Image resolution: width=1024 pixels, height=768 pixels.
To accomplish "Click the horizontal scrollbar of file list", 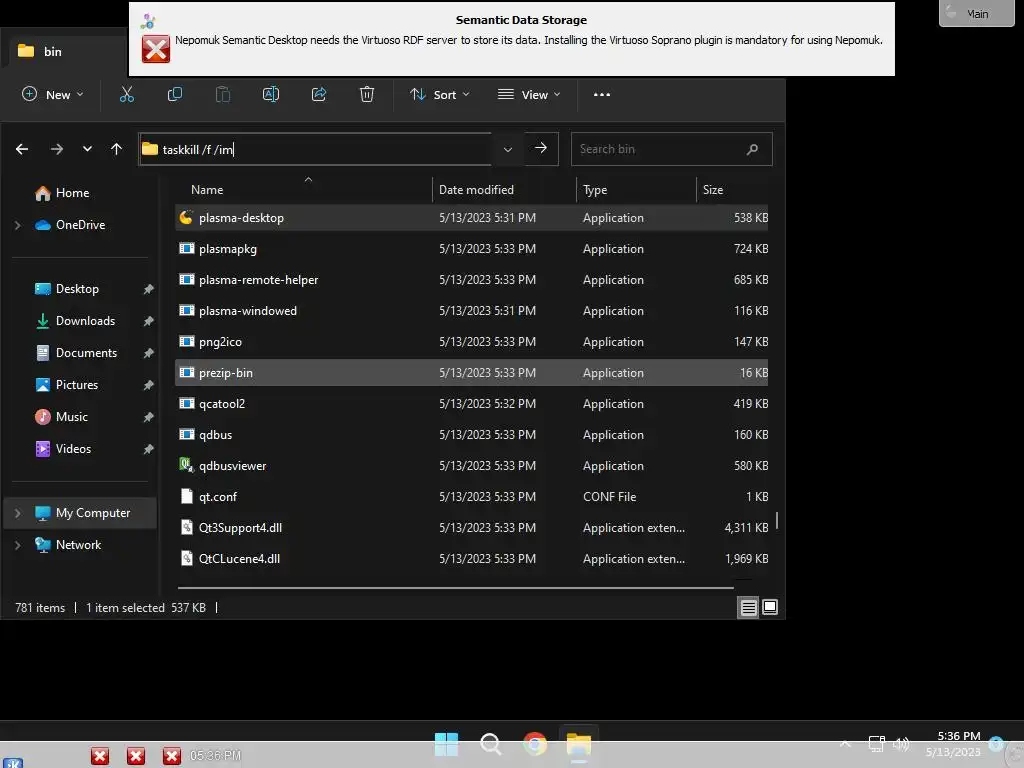I will (x=455, y=588).
